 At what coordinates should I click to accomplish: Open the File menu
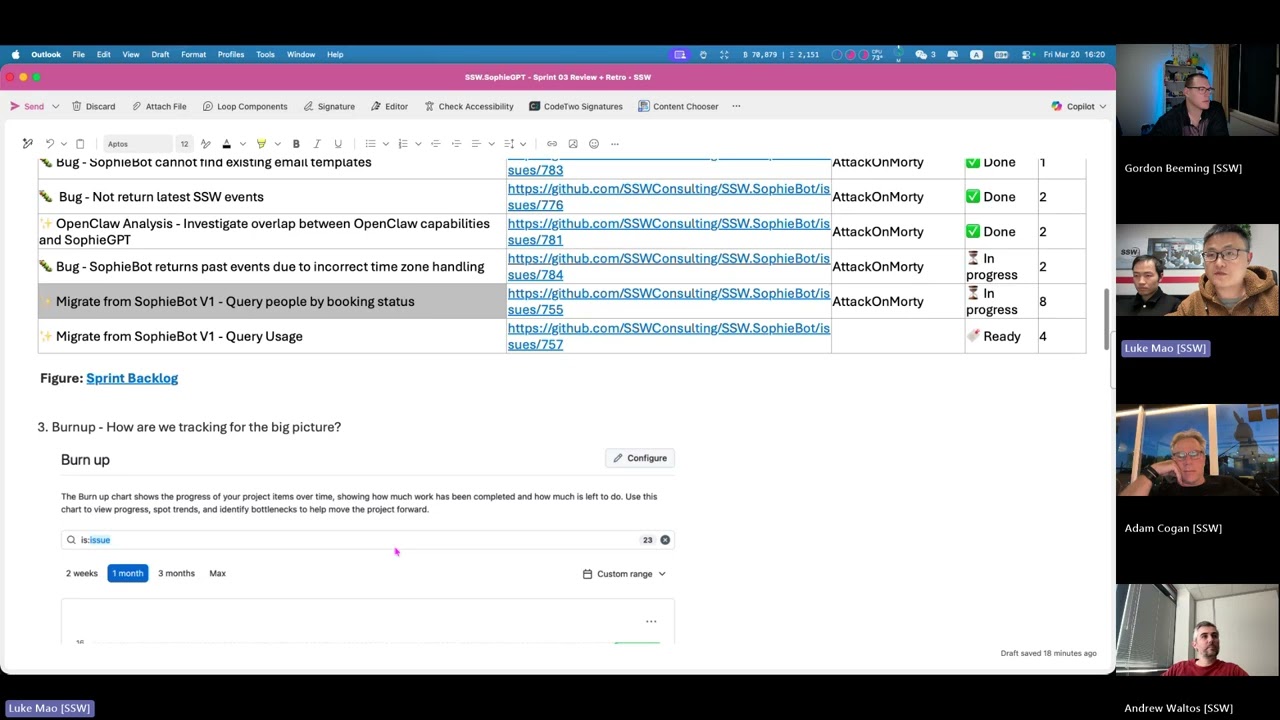(78, 55)
